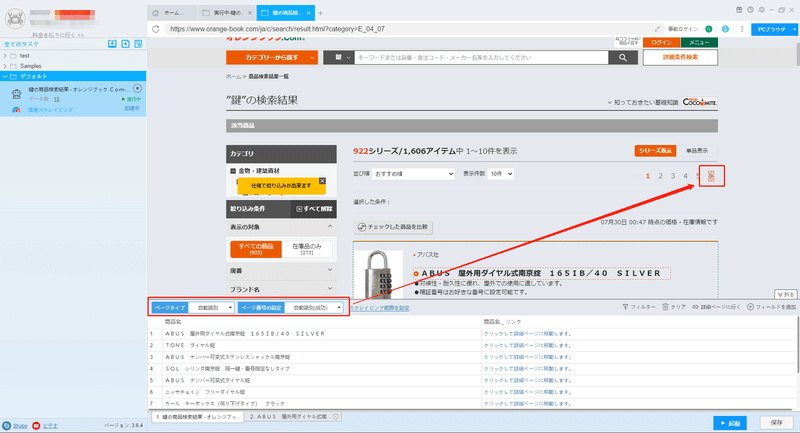
Task: Switch to 単品表示 view
Action: 697,151
